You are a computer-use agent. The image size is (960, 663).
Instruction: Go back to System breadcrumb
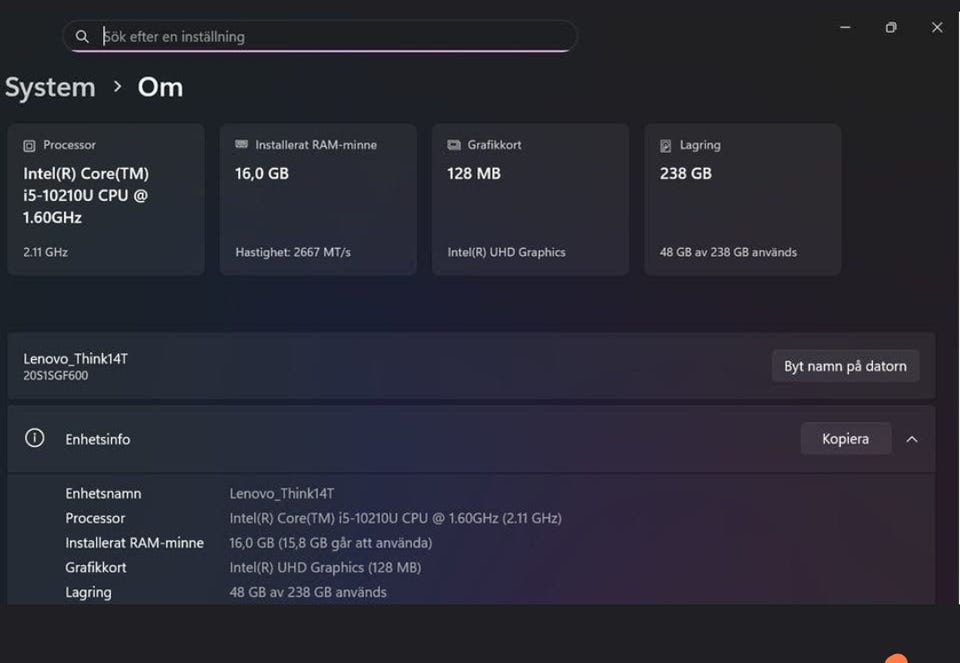(x=50, y=87)
